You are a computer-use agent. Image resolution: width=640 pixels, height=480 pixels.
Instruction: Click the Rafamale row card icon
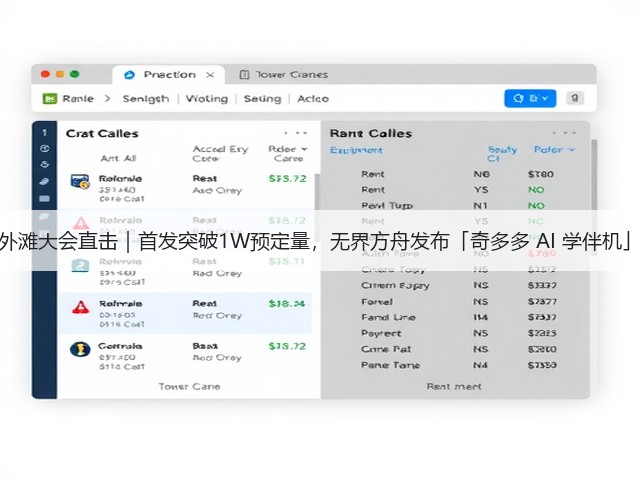(x=80, y=182)
